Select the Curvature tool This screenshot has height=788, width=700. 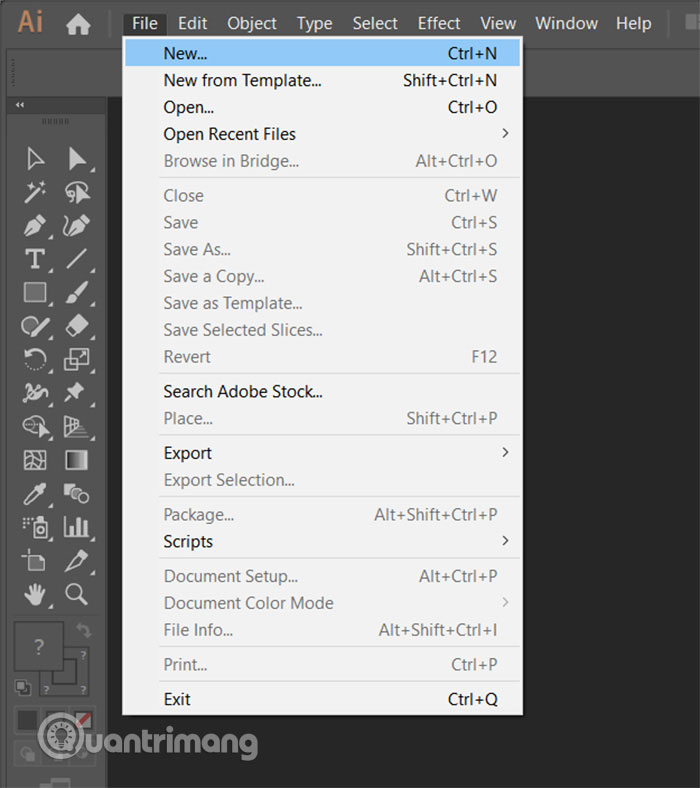(x=77, y=226)
